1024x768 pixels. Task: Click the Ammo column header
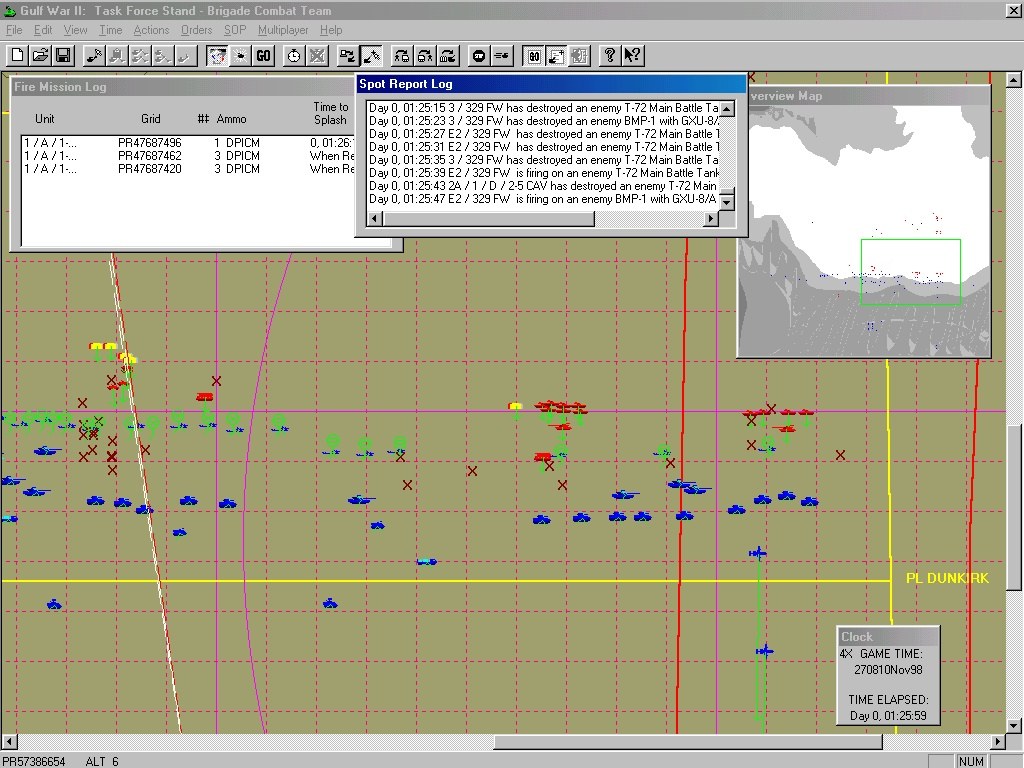231,119
